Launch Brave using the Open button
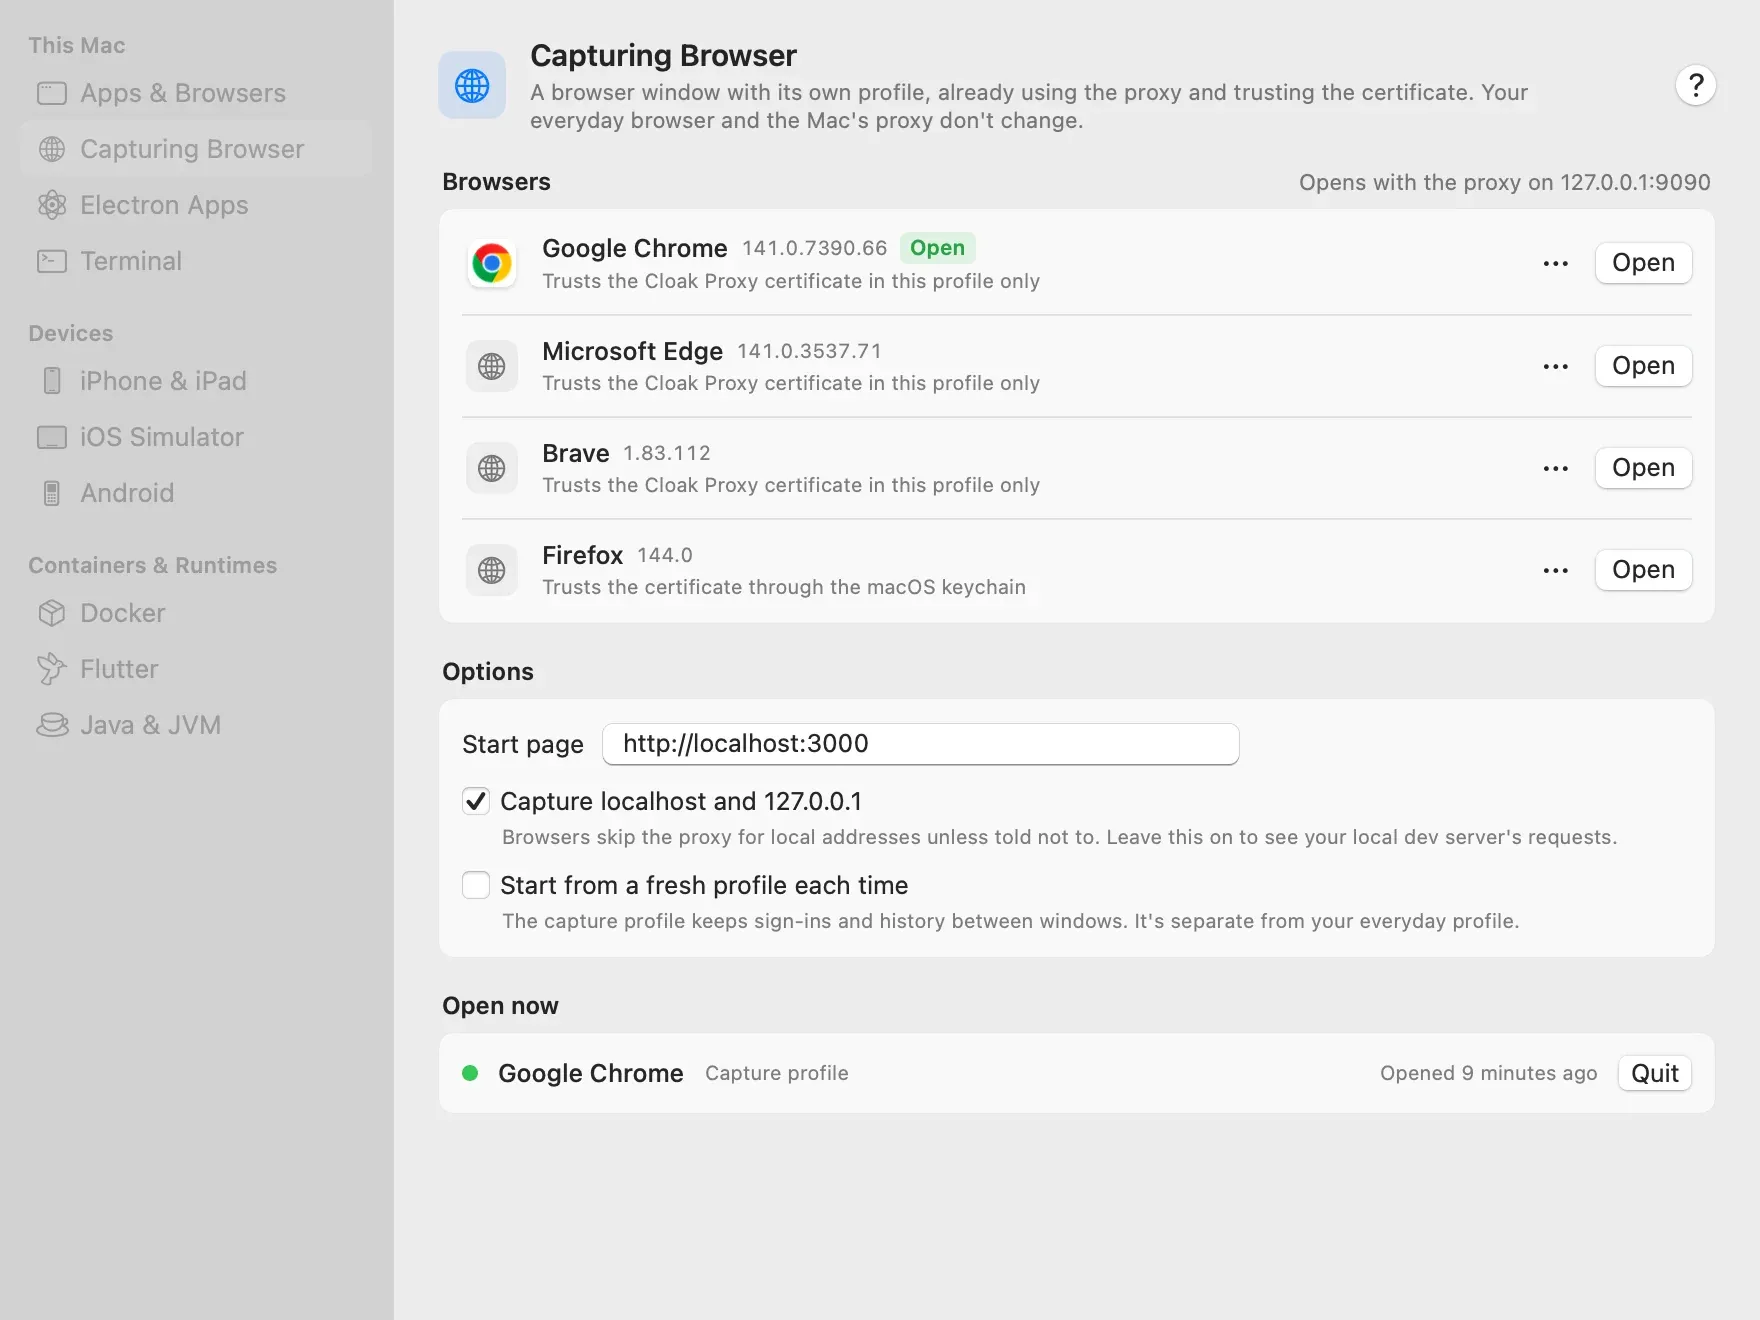The width and height of the screenshot is (1760, 1320). (1643, 468)
